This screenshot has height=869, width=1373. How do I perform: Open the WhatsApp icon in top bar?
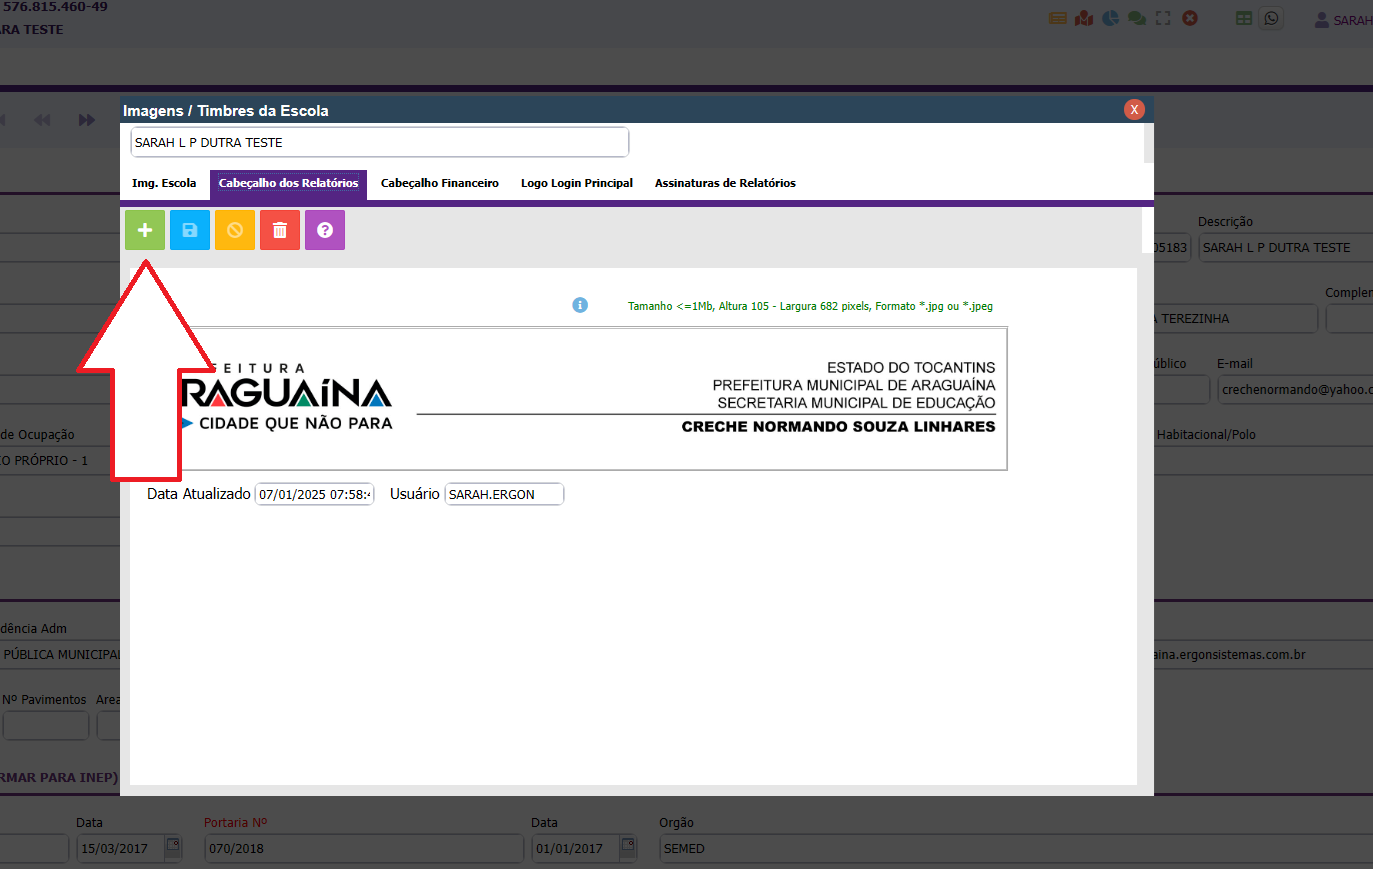coord(1271,18)
